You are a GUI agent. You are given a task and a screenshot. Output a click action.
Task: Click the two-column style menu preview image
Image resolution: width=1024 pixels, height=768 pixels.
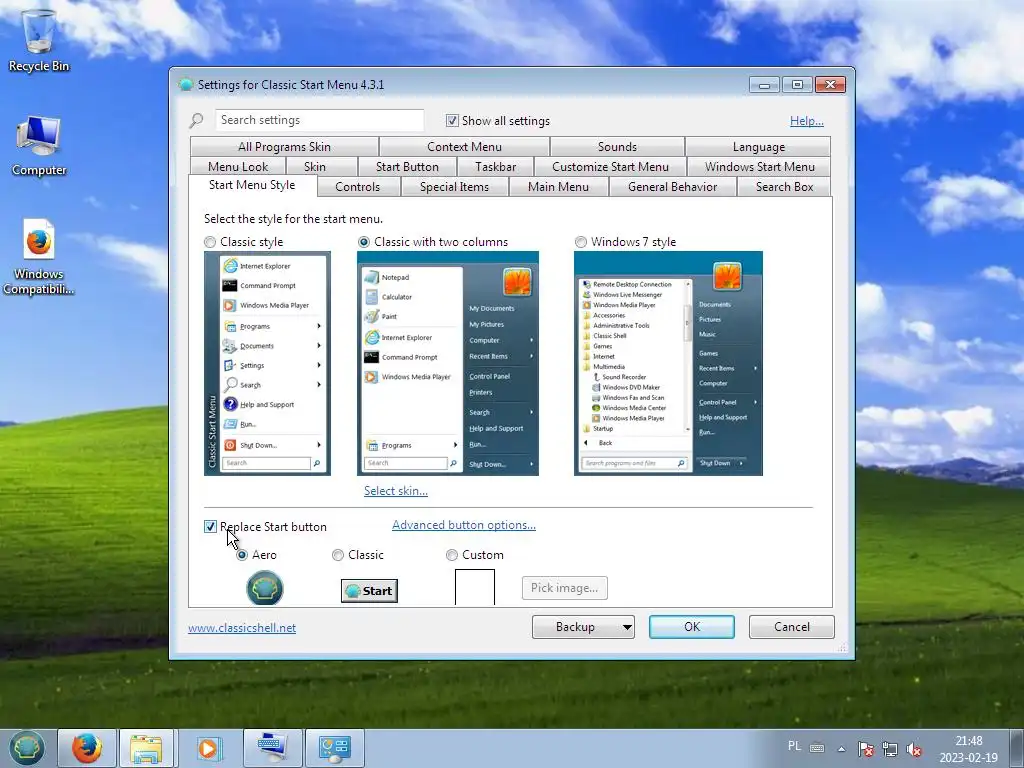448,364
